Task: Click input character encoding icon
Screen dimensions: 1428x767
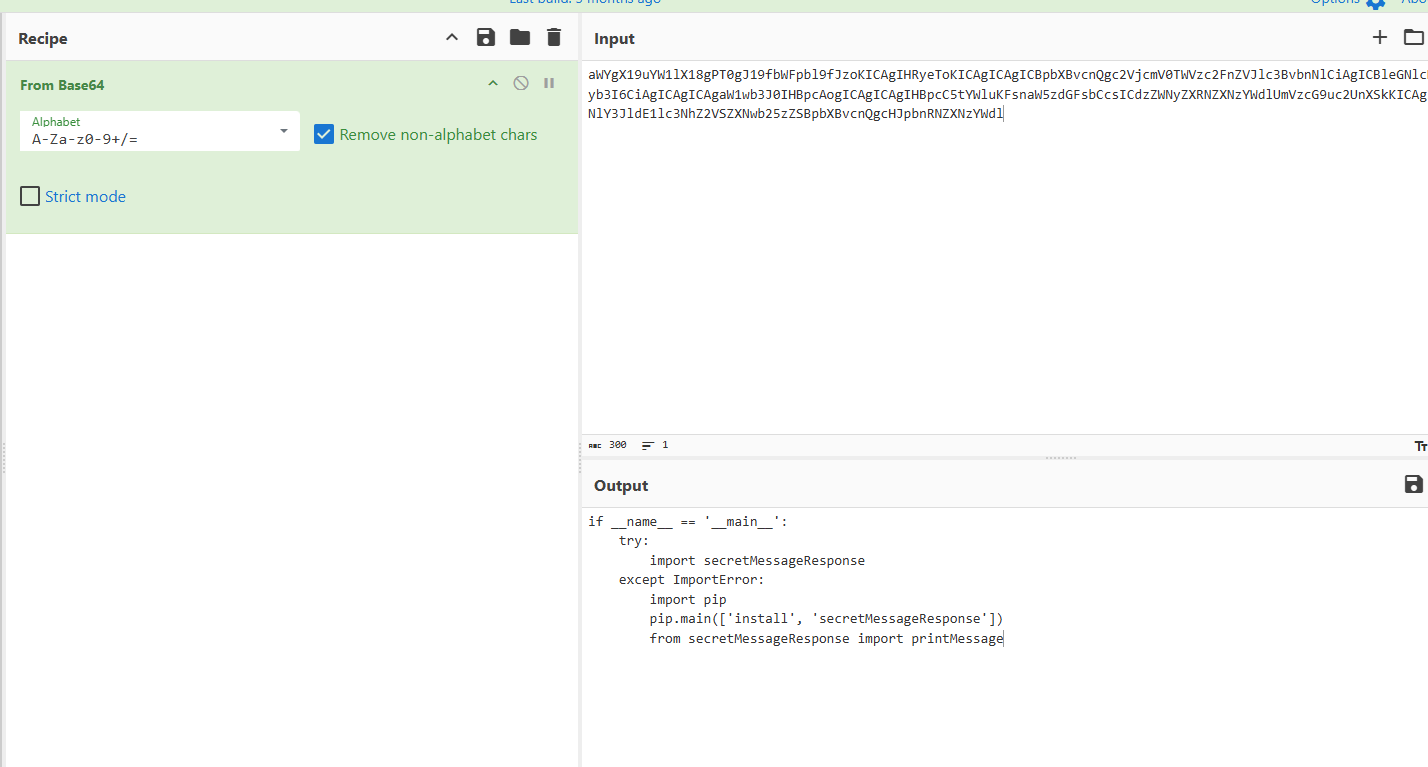Action: click(x=1420, y=445)
